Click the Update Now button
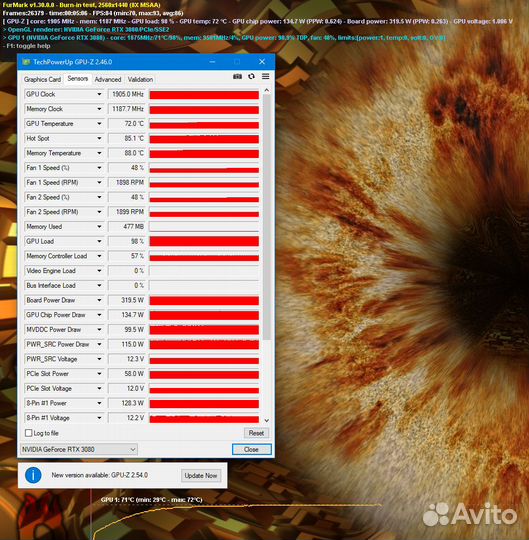 pyautogui.click(x=201, y=476)
